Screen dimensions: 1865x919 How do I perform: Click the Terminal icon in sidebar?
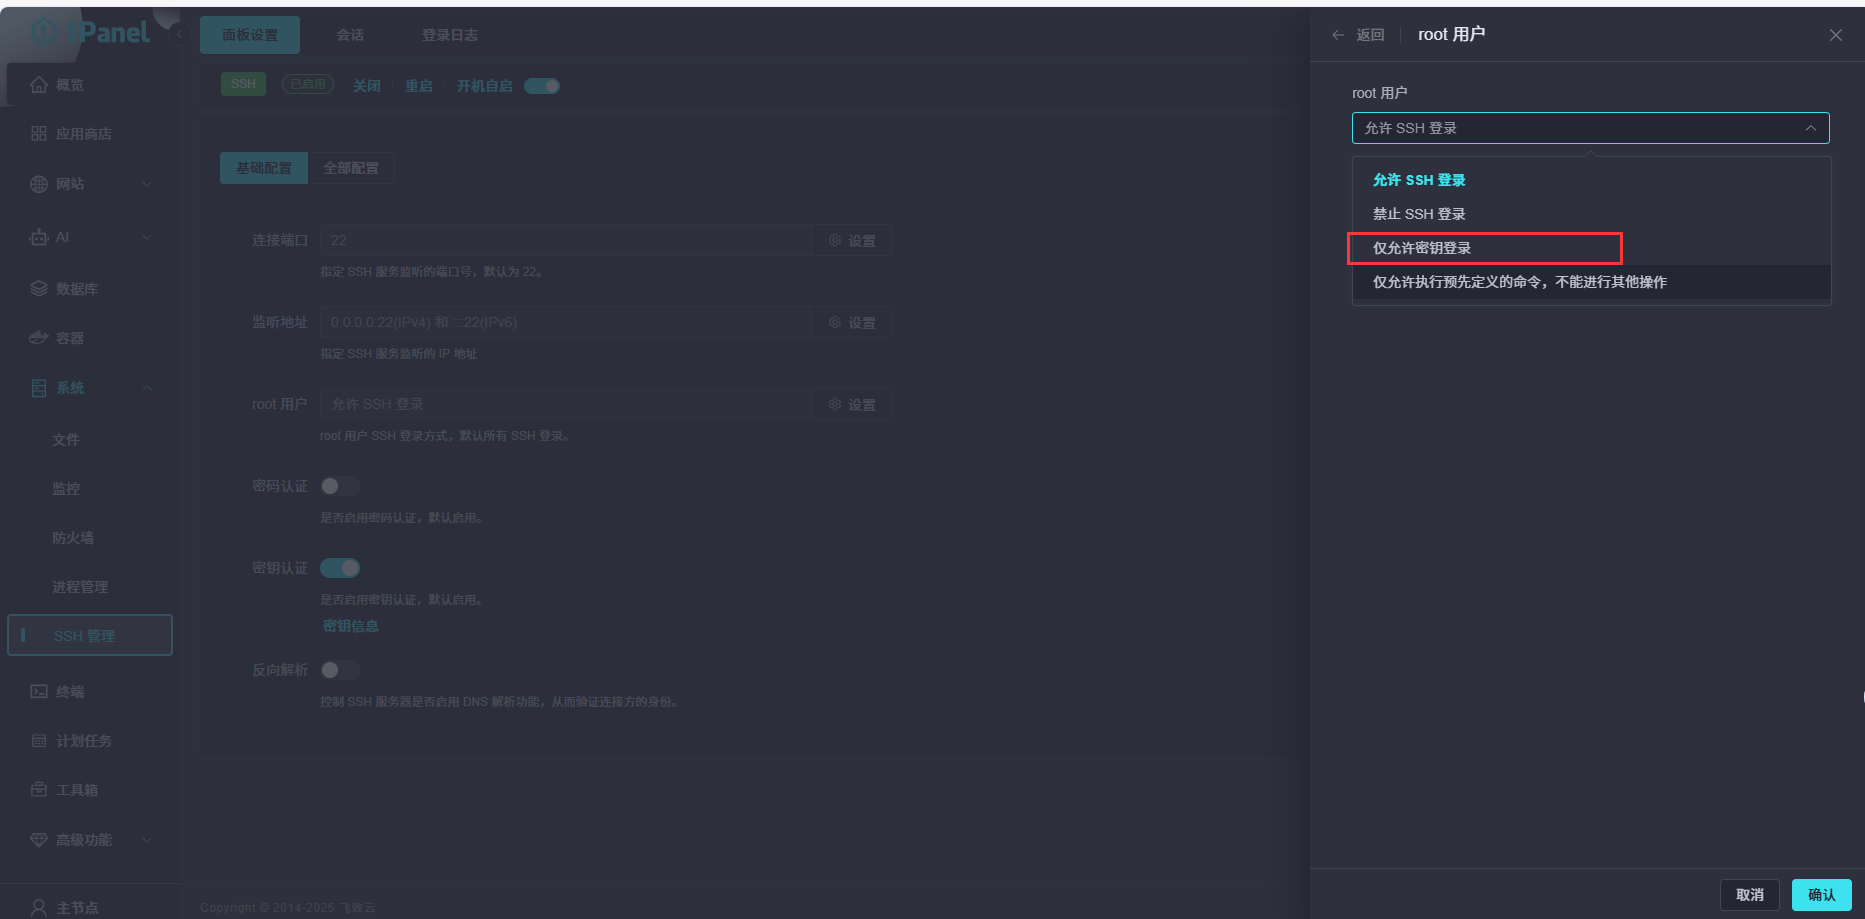click(x=39, y=692)
